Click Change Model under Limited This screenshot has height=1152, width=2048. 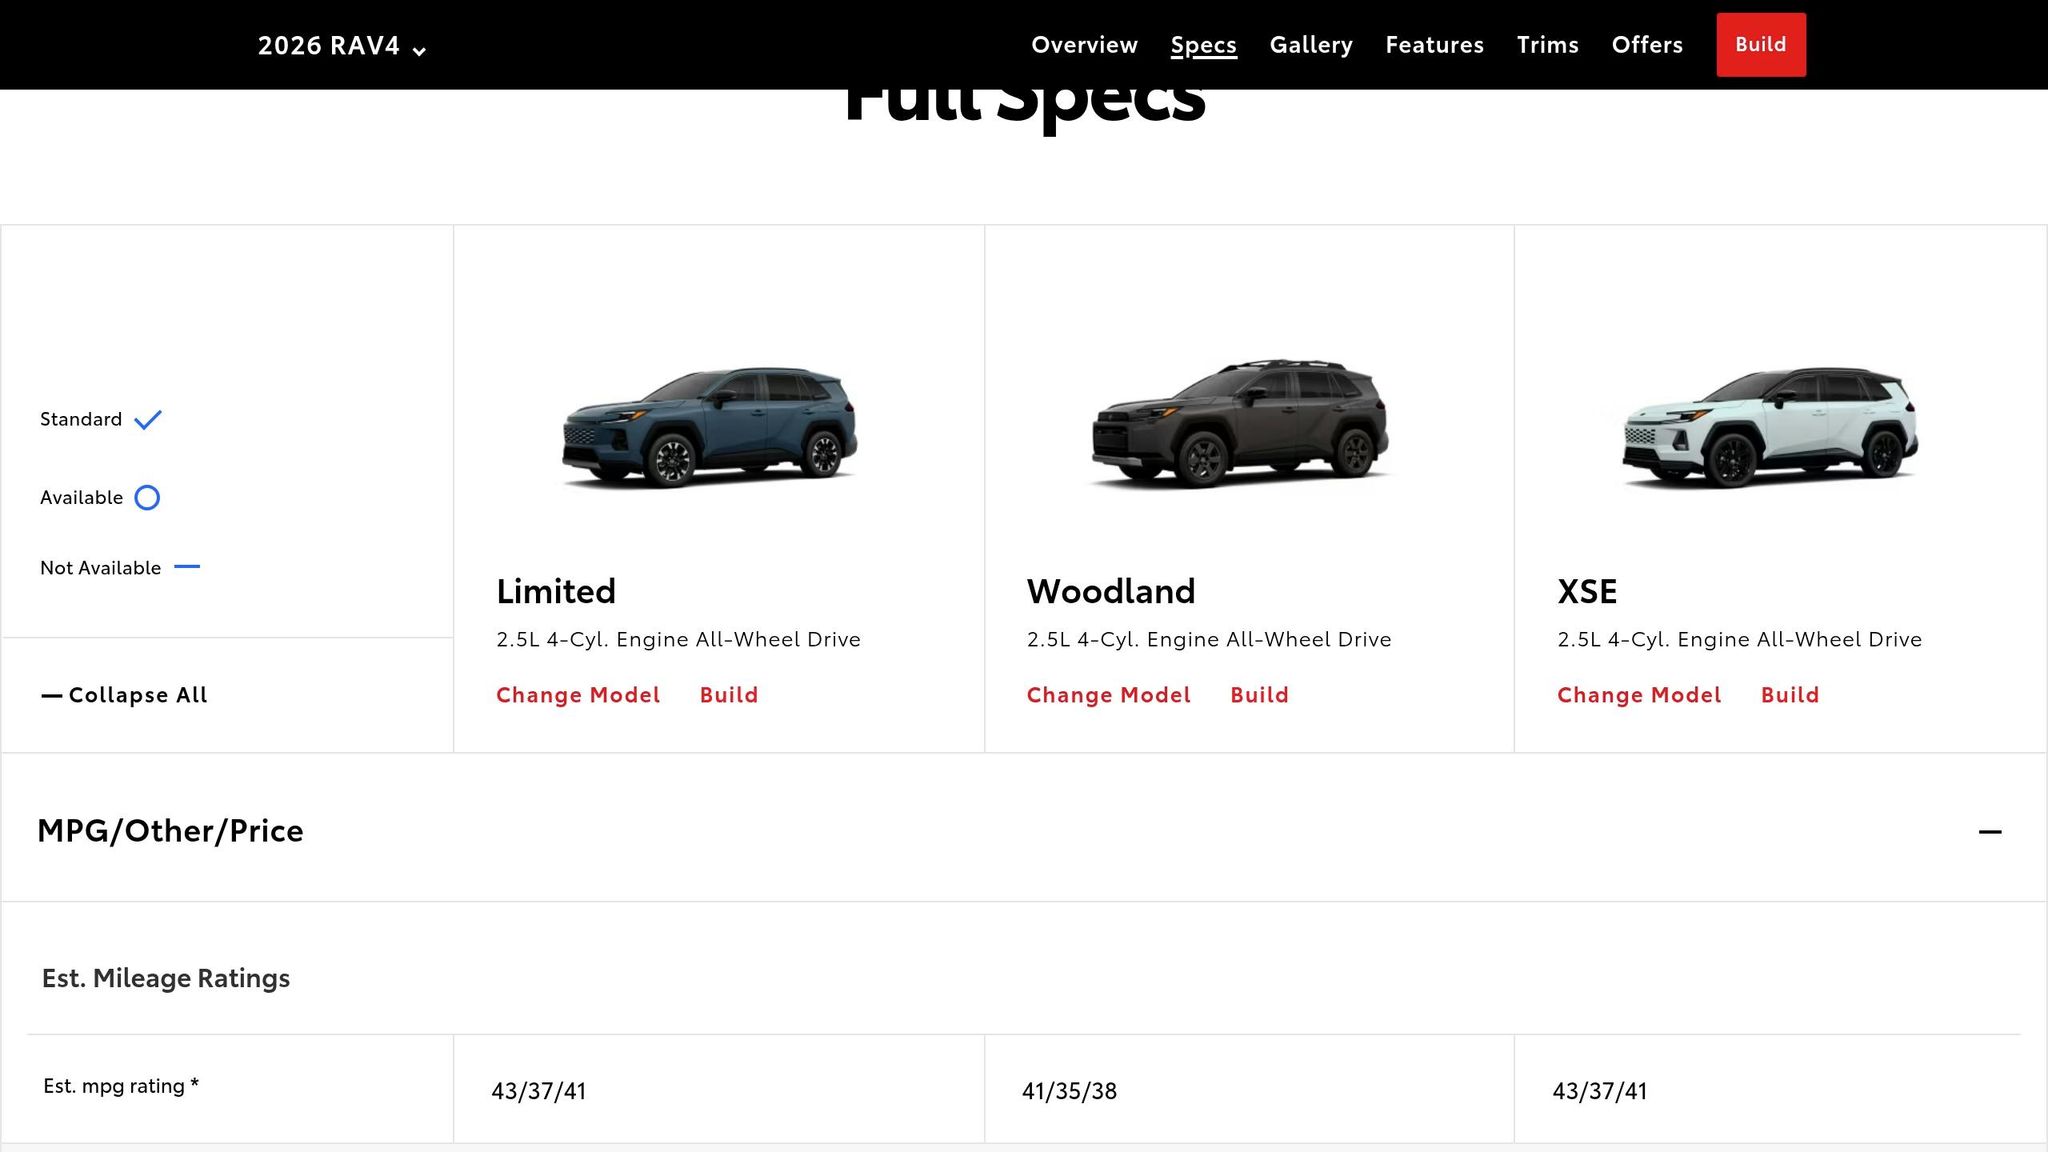pos(577,695)
